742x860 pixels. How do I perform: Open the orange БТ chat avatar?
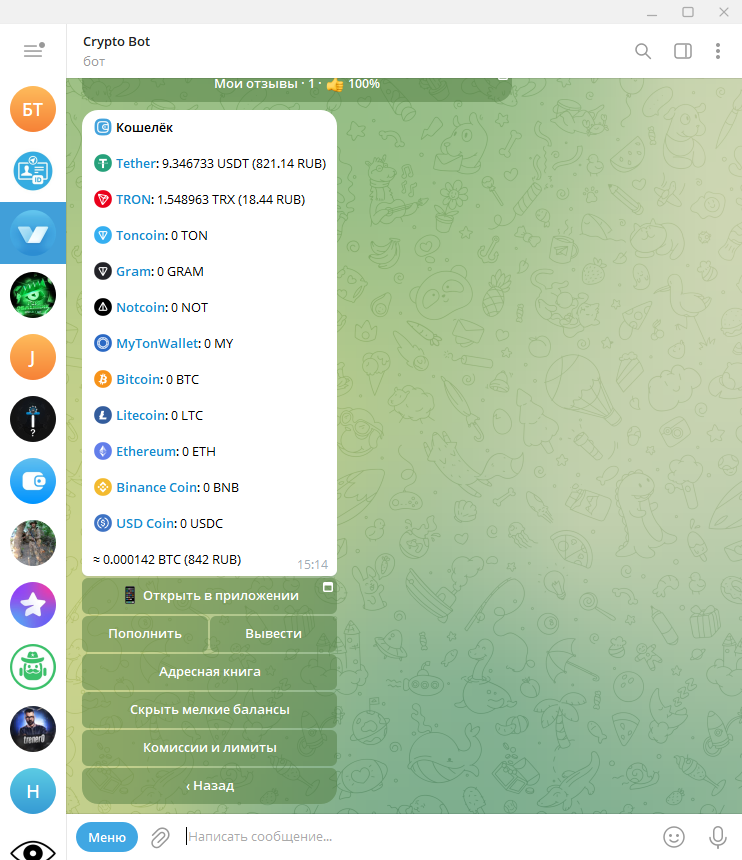33,109
